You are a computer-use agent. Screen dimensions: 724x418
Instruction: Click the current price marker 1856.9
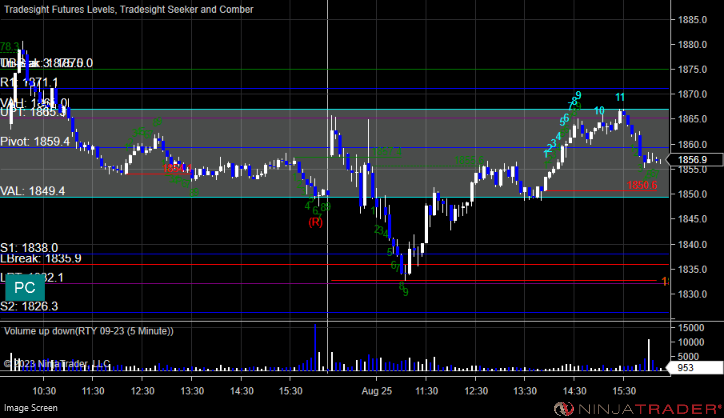pyautogui.click(x=696, y=160)
